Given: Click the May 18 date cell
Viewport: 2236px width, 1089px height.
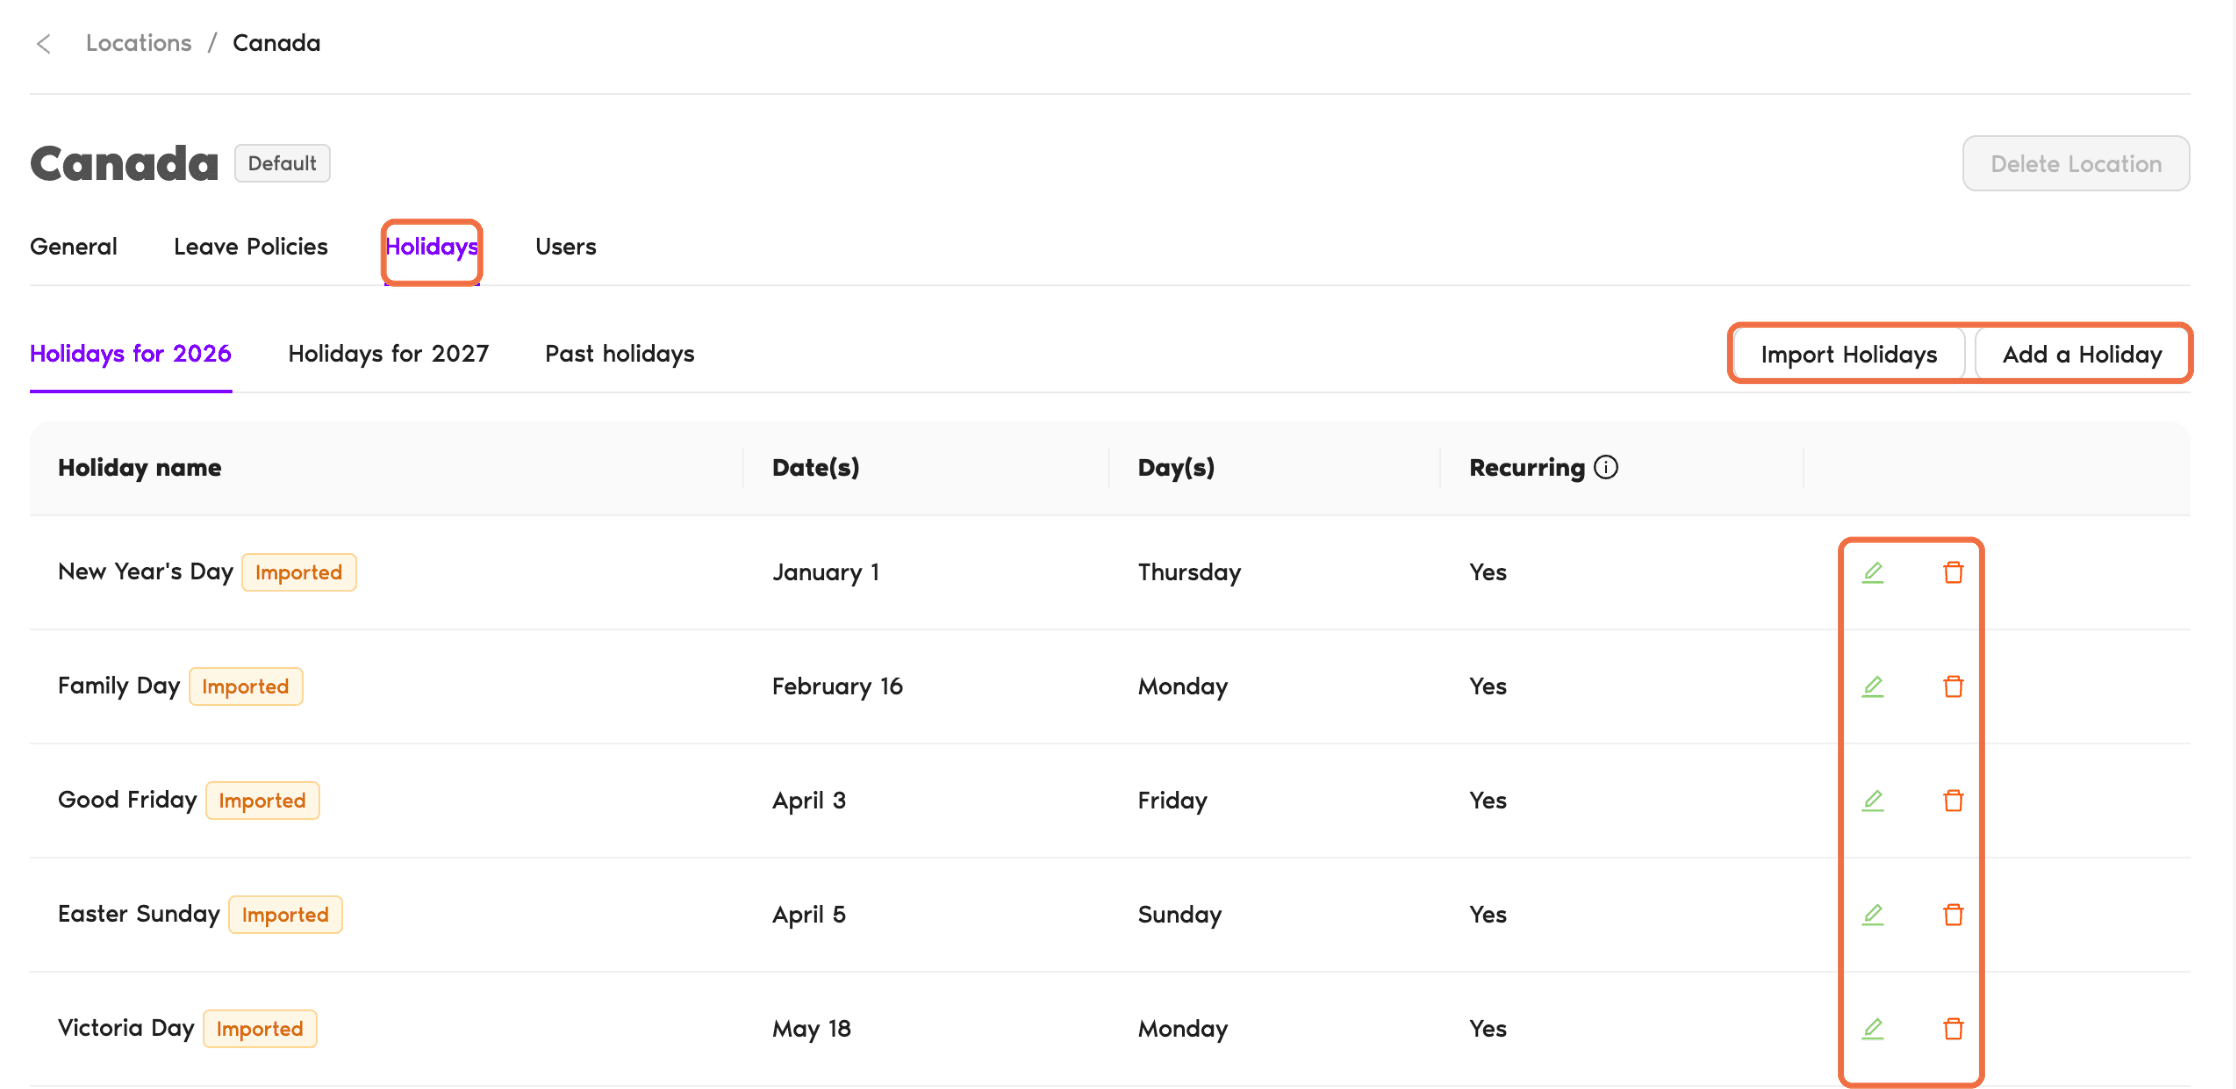Looking at the screenshot, I should click(811, 1028).
